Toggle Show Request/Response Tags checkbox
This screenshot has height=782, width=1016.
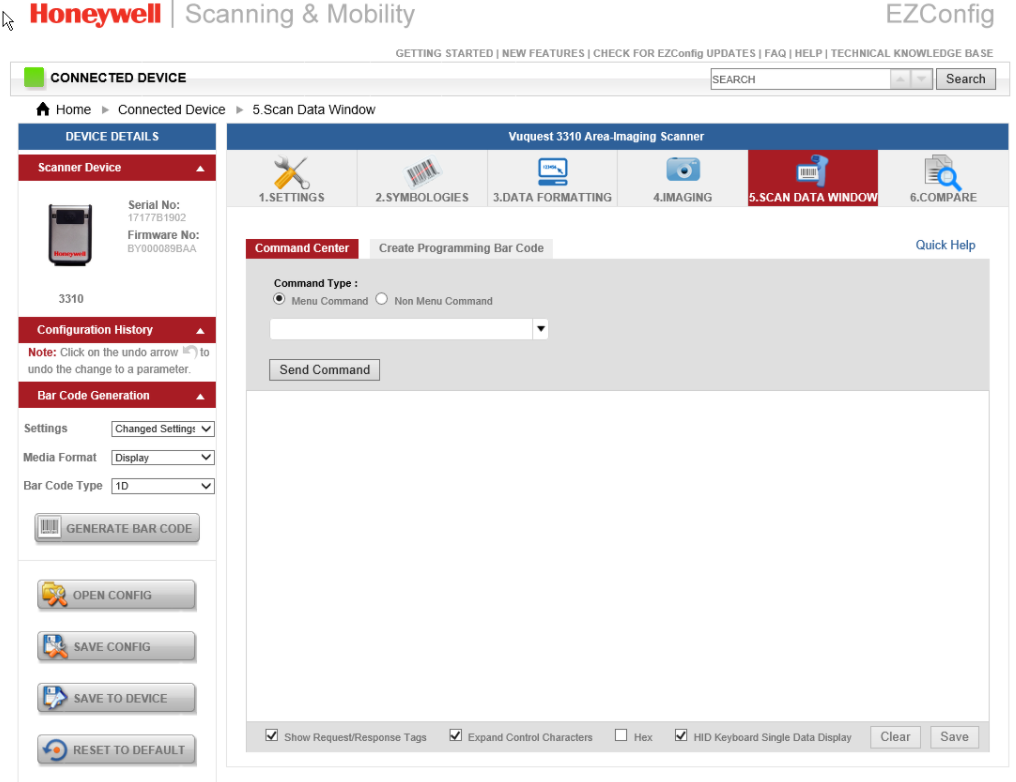click(271, 735)
